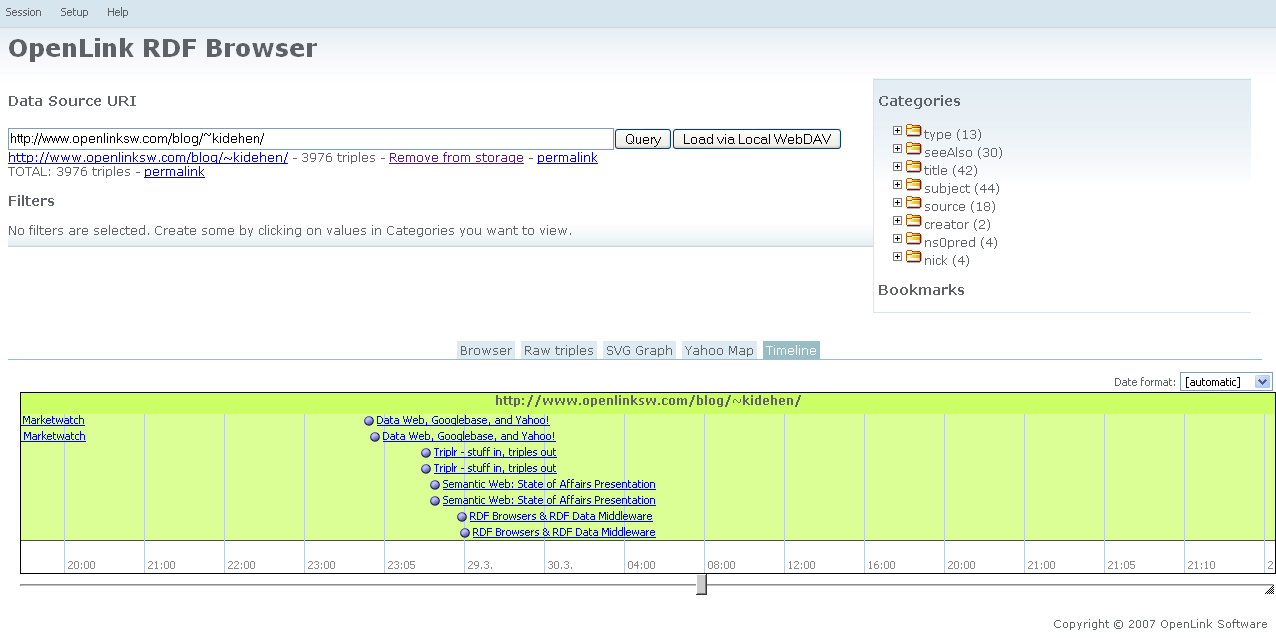1276x638 pixels.
Task: Open second RDF Browsers & RDF Data Middleware link
Action: tap(564, 533)
